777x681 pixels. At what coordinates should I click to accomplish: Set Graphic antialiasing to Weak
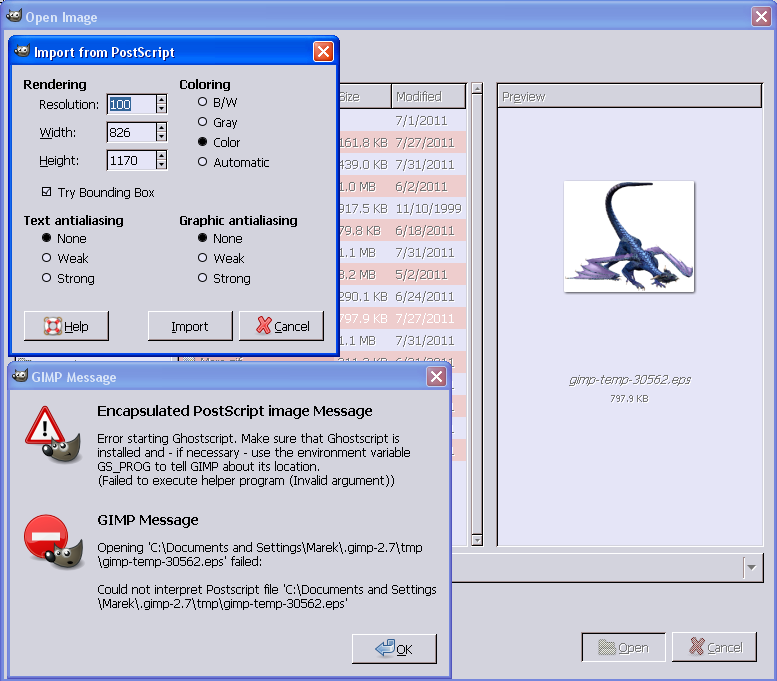(221, 258)
